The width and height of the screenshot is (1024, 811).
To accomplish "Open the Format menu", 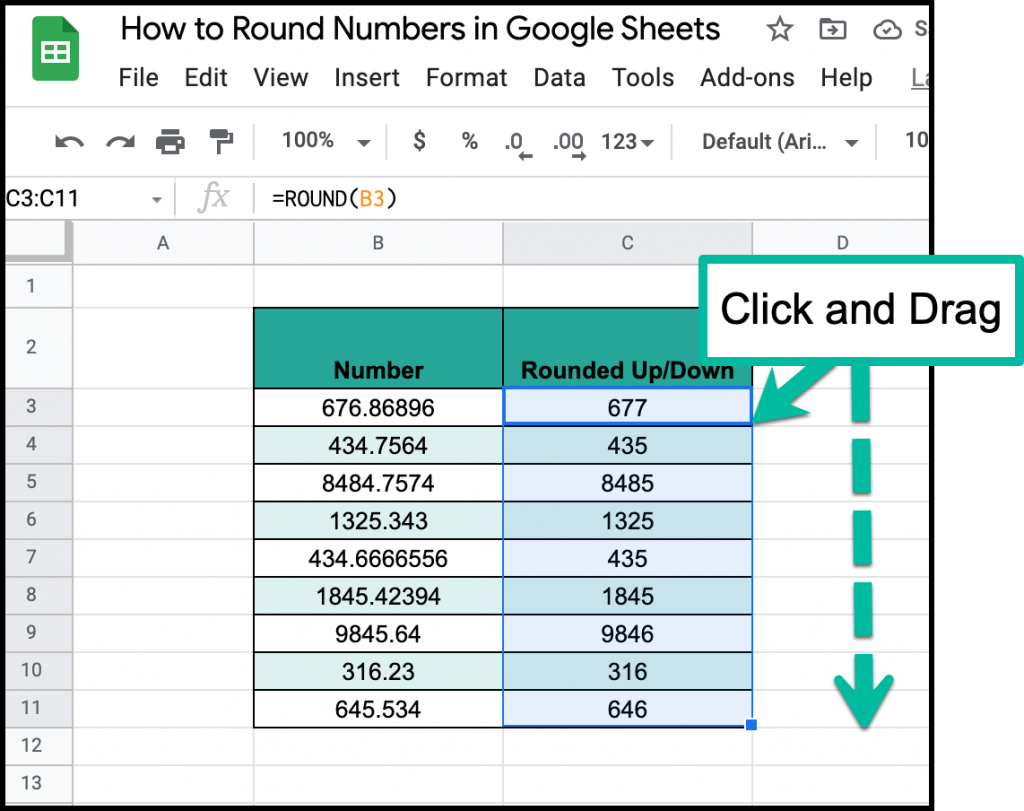I will click(x=466, y=78).
